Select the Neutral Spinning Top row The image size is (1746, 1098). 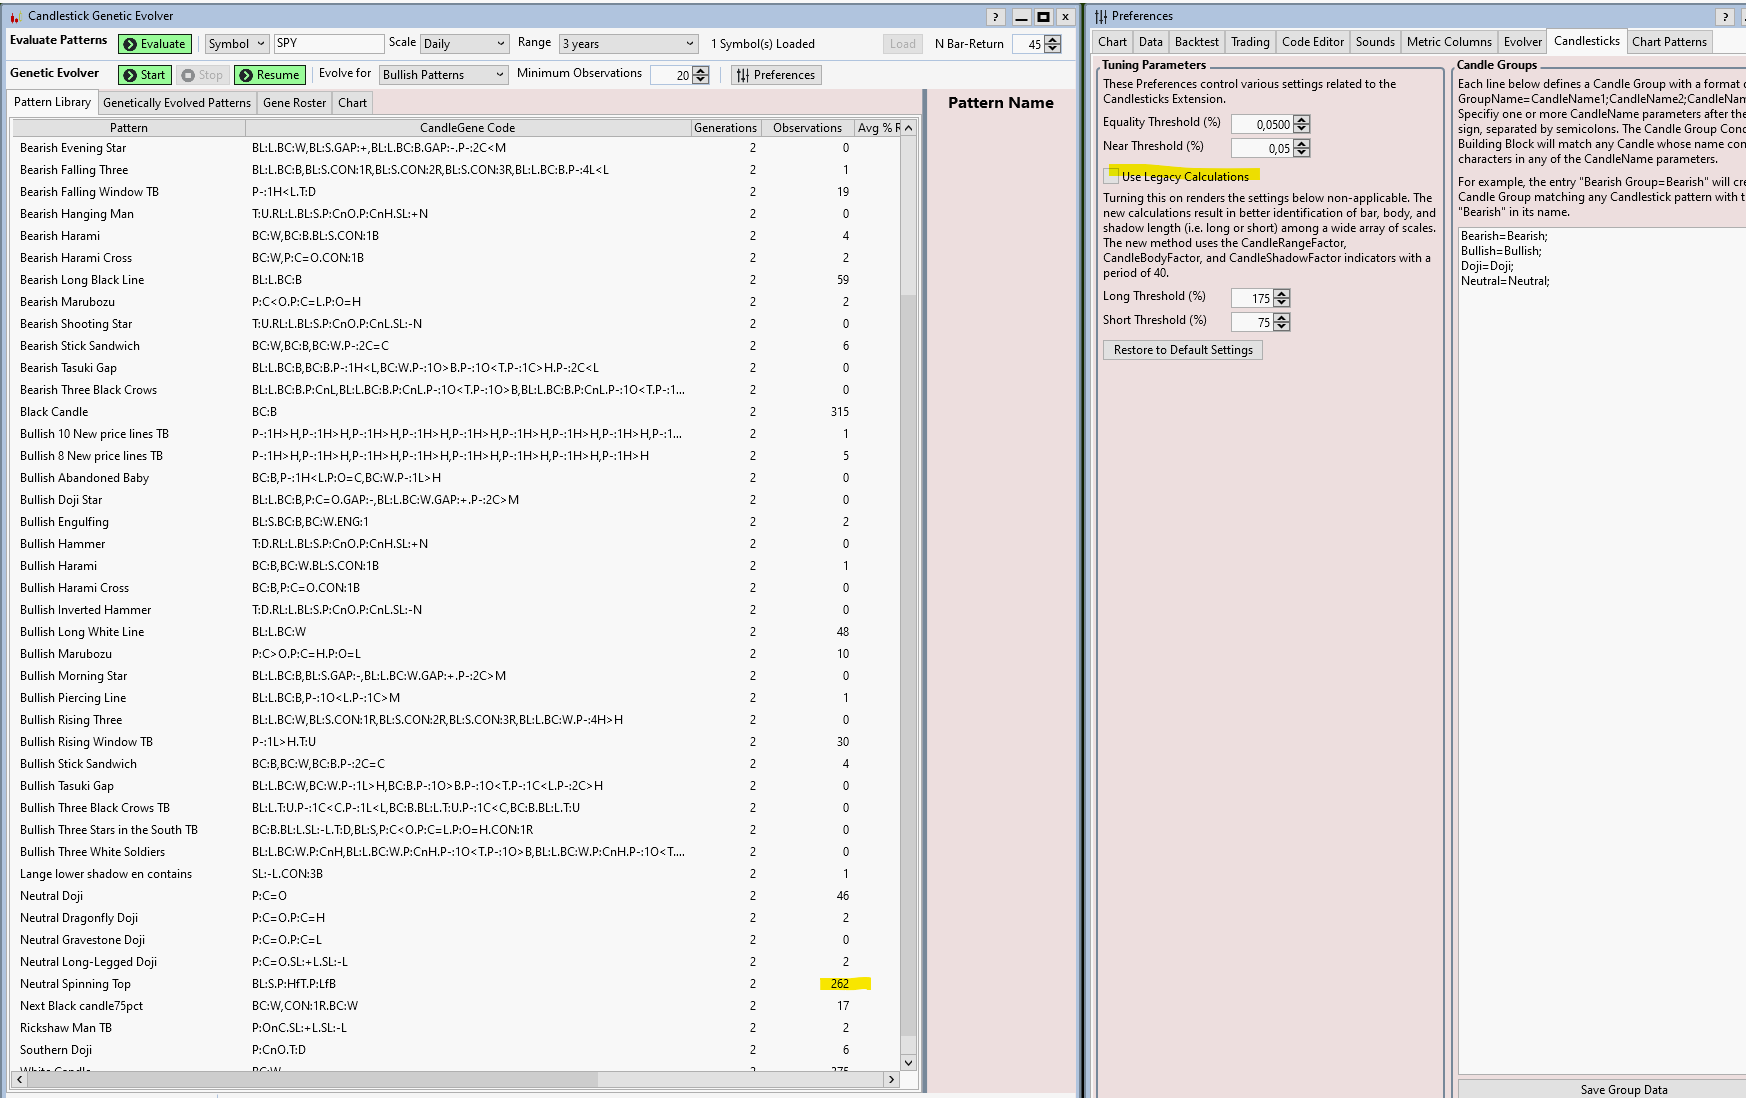pyautogui.click(x=455, y=984)
